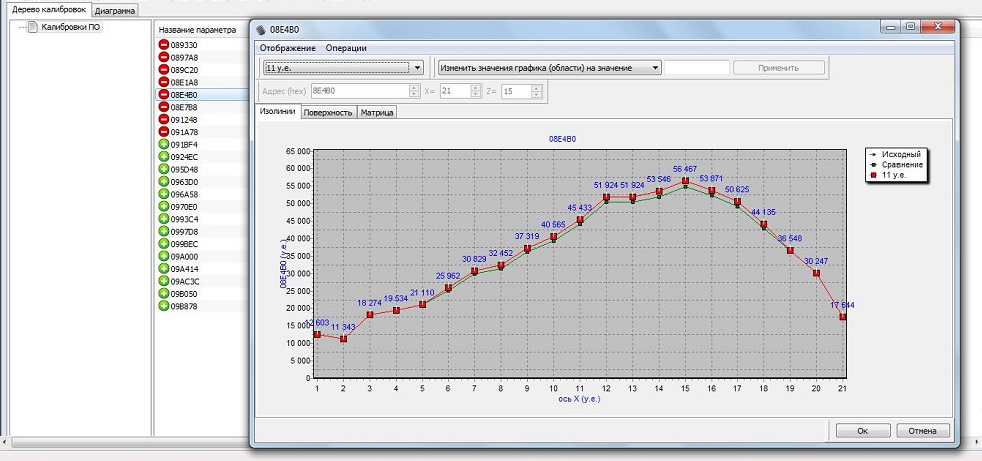Click the document icon for Калибровки ПО

click(32, 27)
